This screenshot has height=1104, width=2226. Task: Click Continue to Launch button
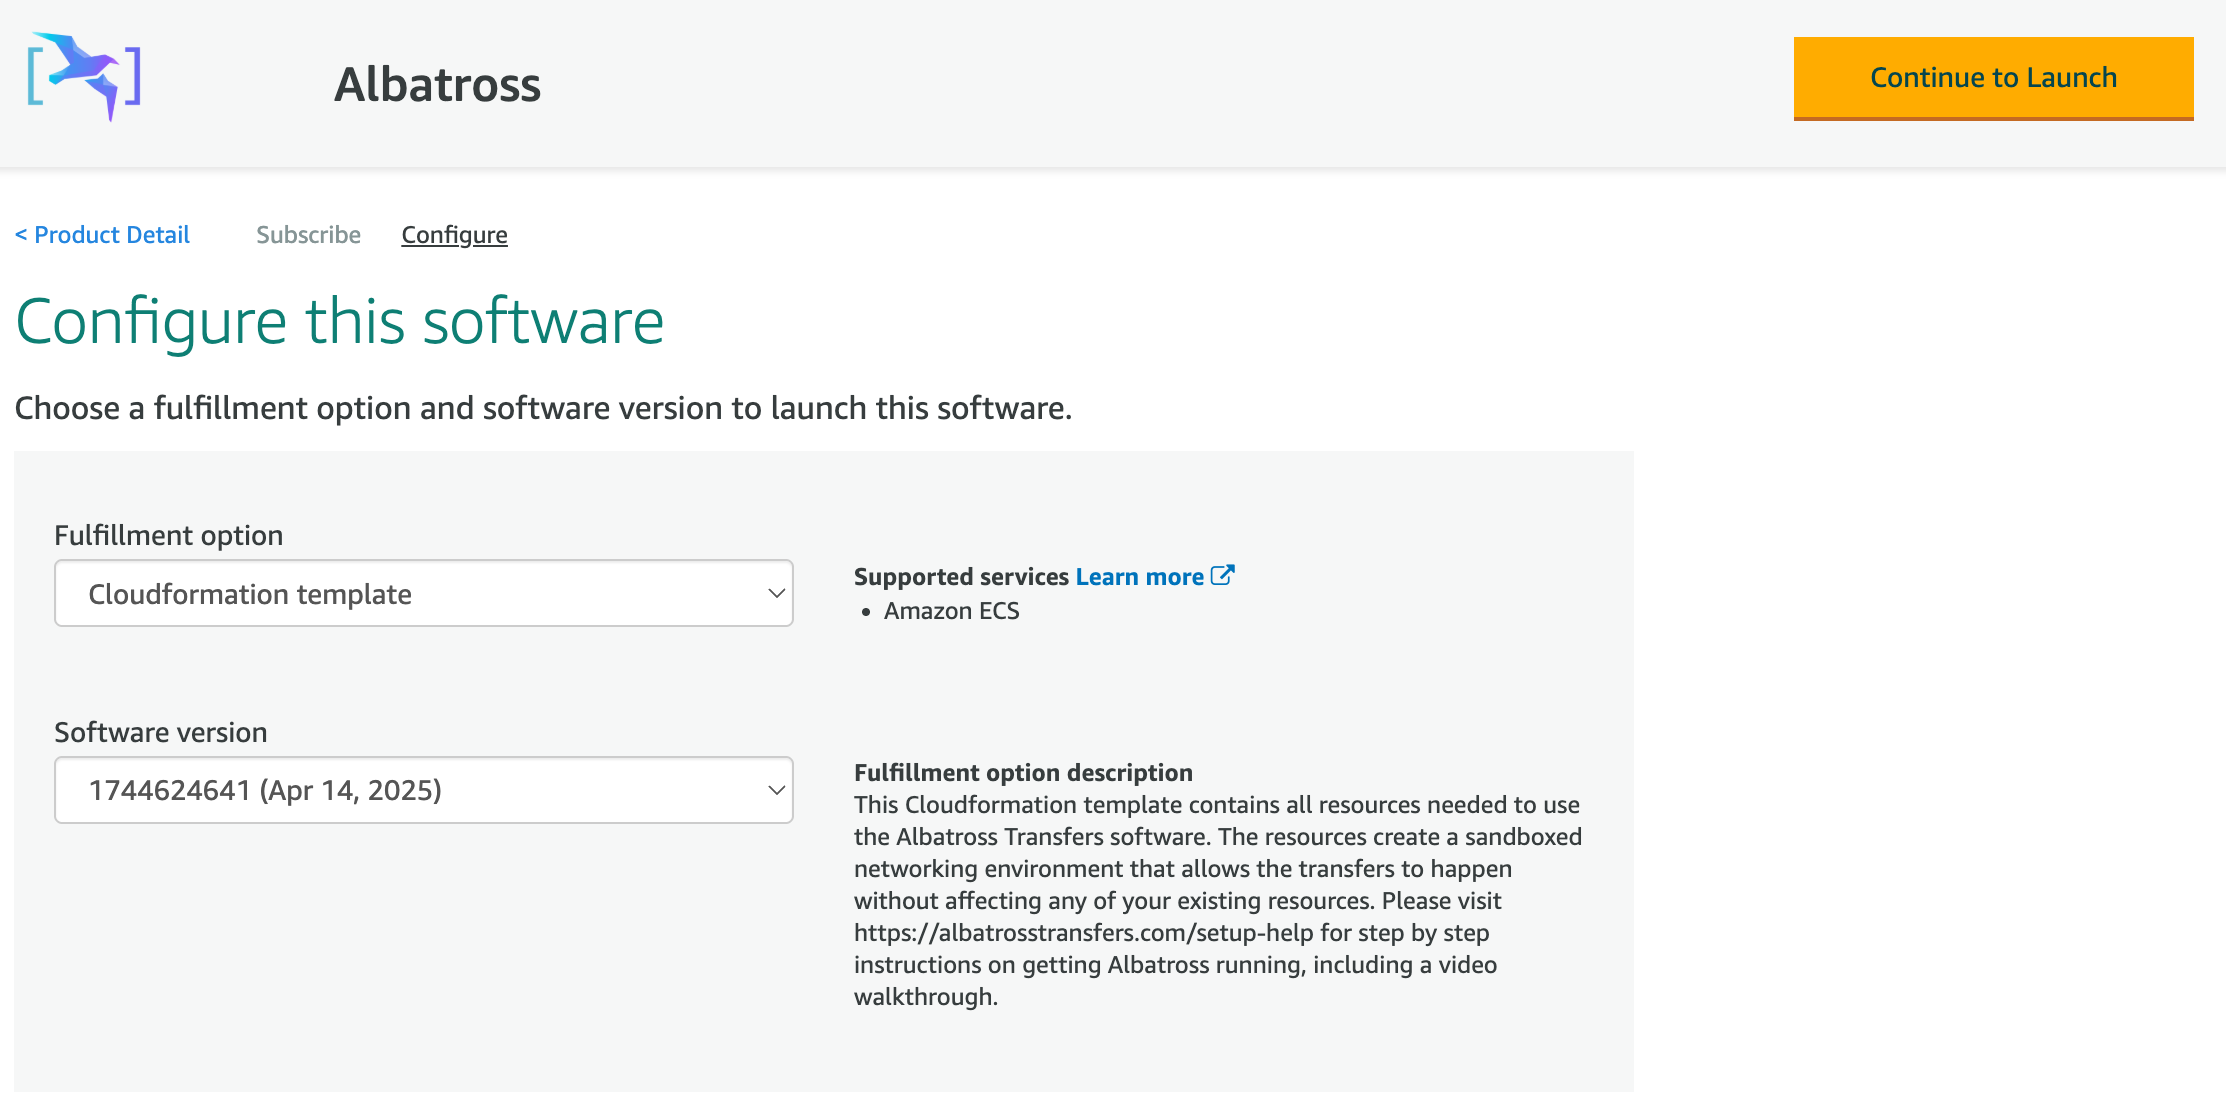click(1993, 78)
